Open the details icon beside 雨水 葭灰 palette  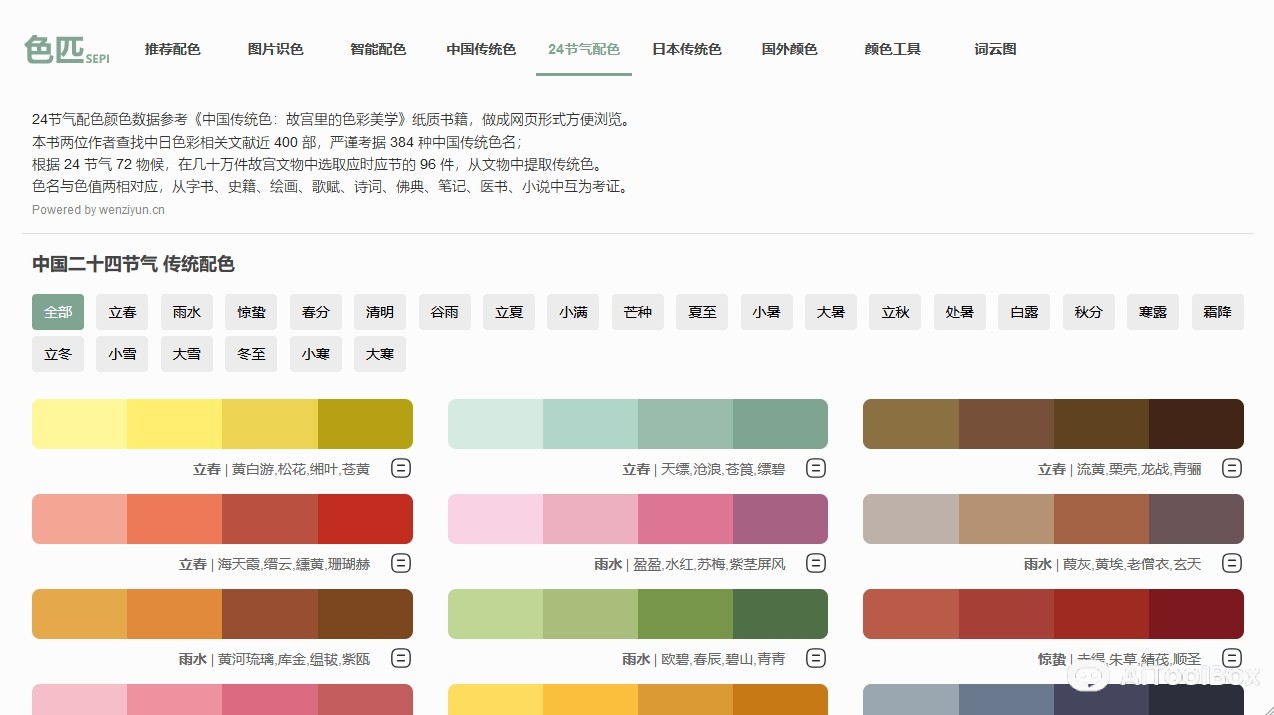(1232, 563)
